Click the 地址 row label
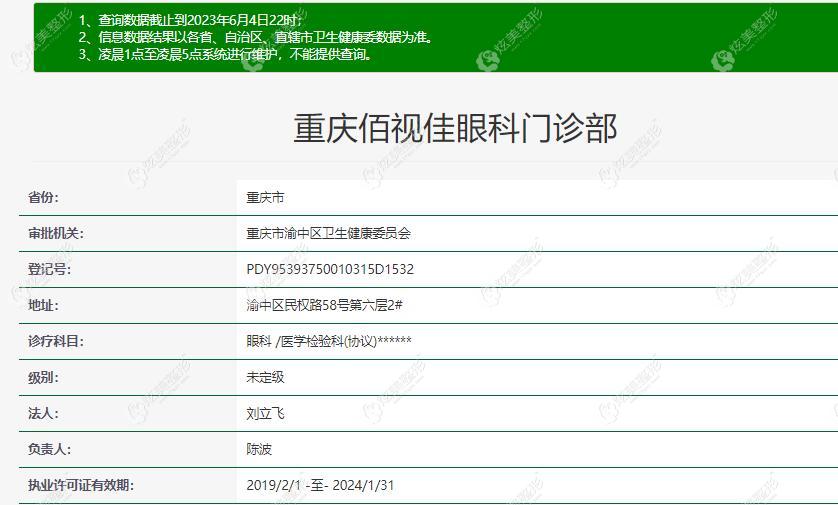 coord(43,306)
